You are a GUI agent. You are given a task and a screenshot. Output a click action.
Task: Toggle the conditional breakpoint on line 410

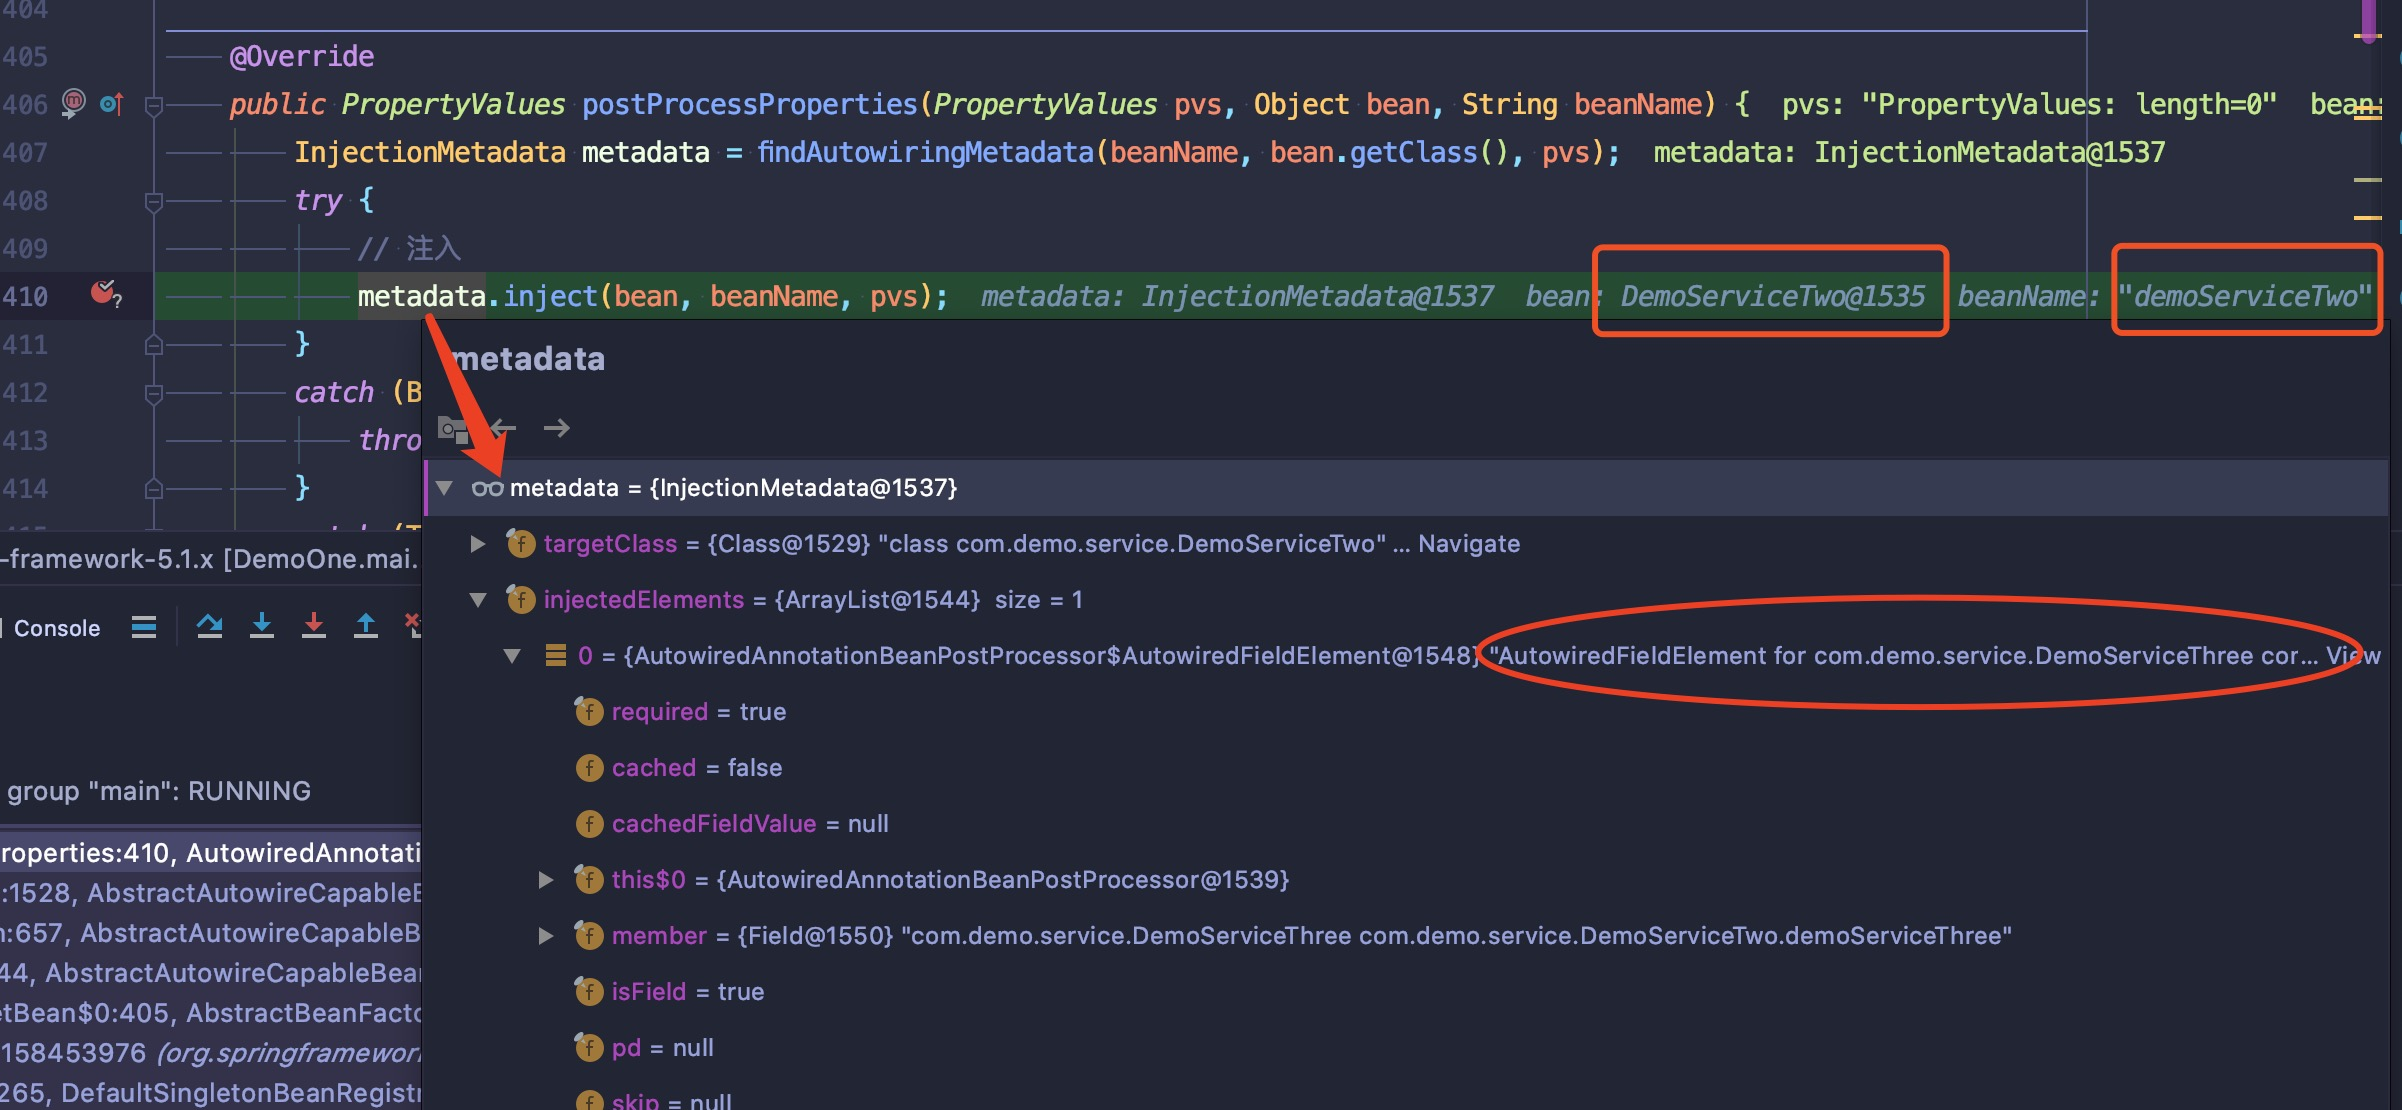[104, 294]
